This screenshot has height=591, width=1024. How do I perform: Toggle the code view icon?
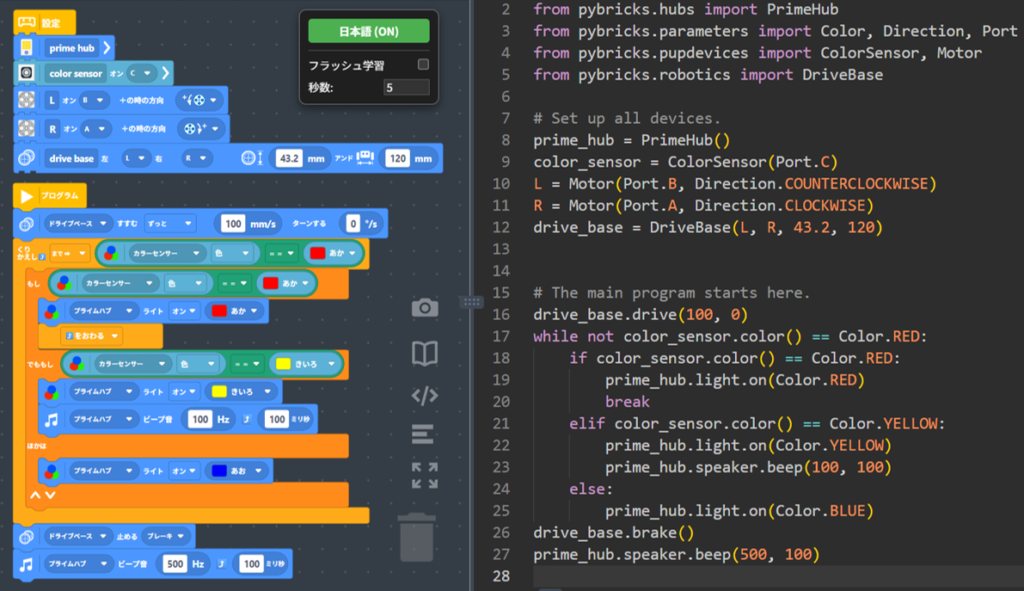[425, 395]
